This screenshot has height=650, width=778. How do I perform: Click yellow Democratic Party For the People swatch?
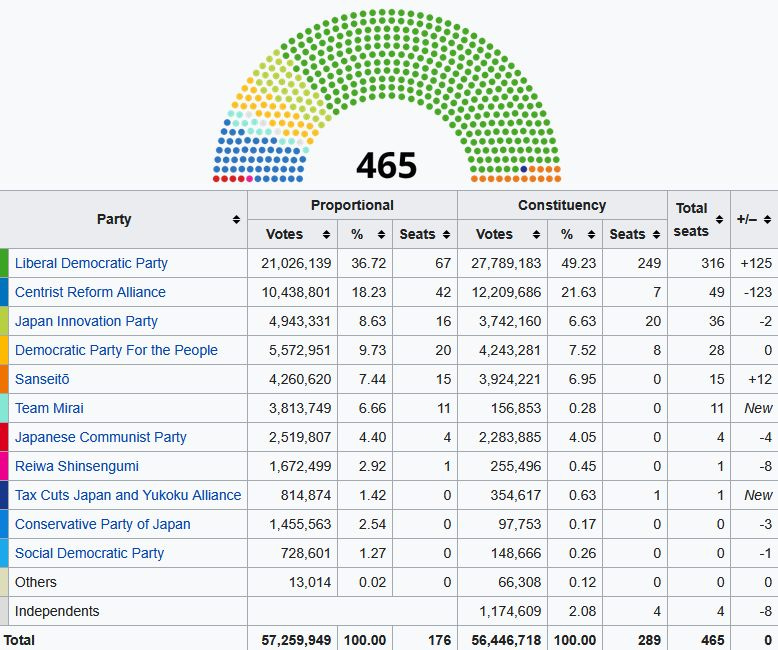click(4, 350)
